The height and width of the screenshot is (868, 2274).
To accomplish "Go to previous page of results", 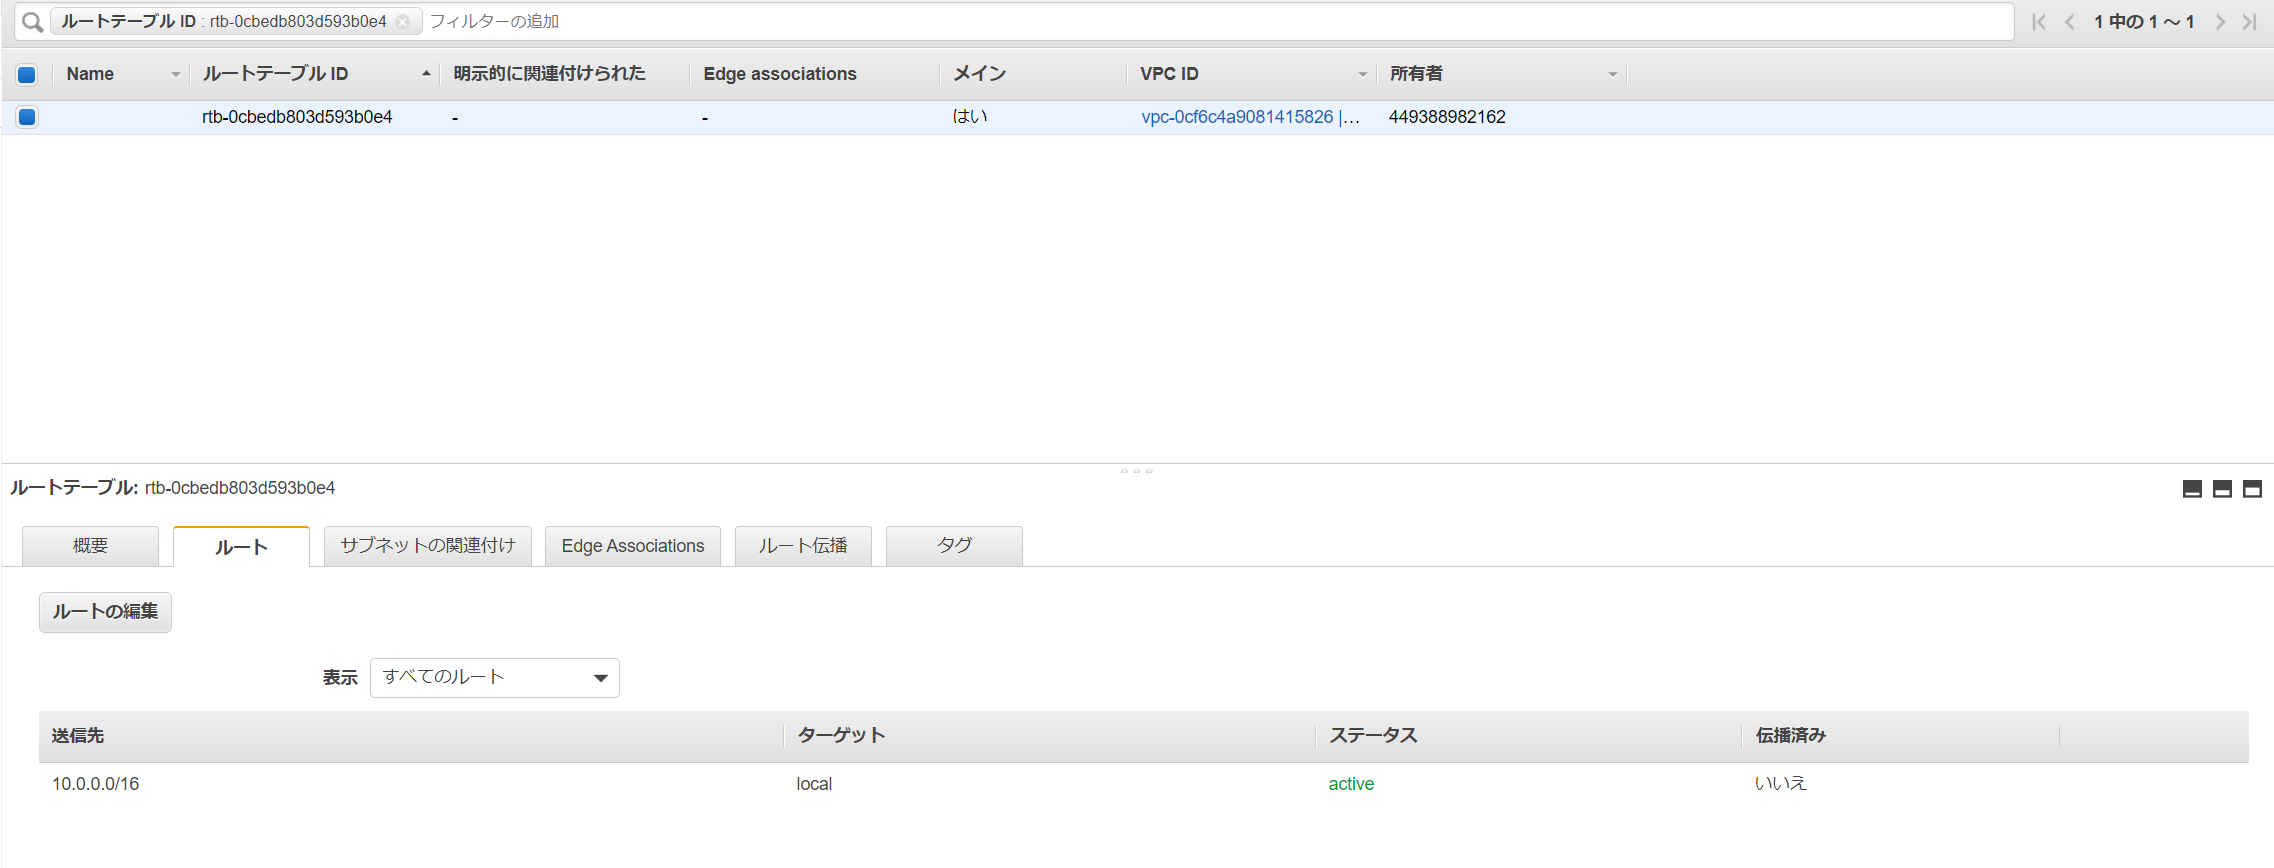I will click(x=2069, y=22).
